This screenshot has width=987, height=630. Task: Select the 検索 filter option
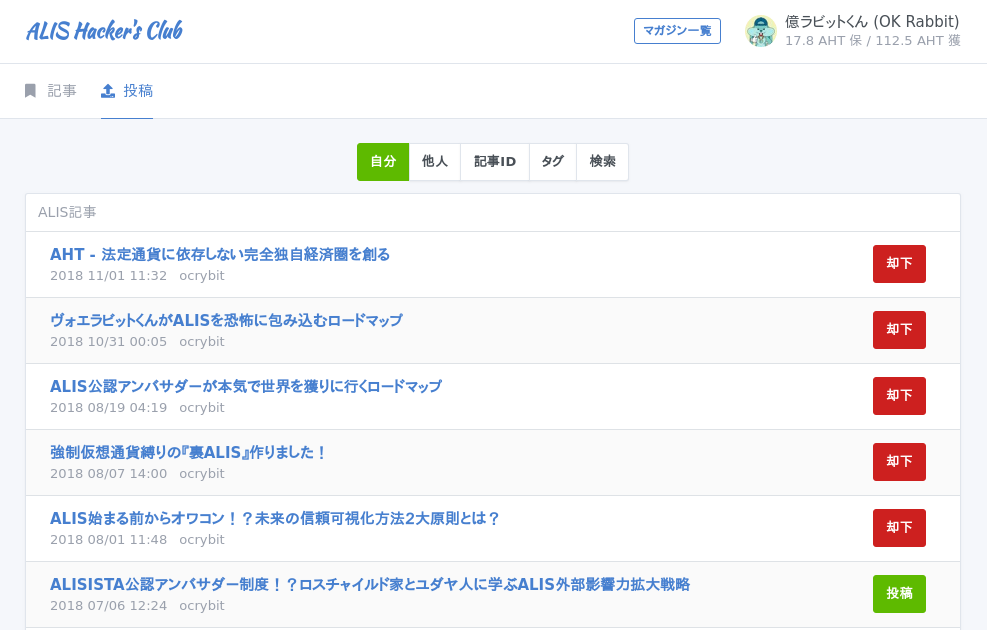[x=602, y=162]
